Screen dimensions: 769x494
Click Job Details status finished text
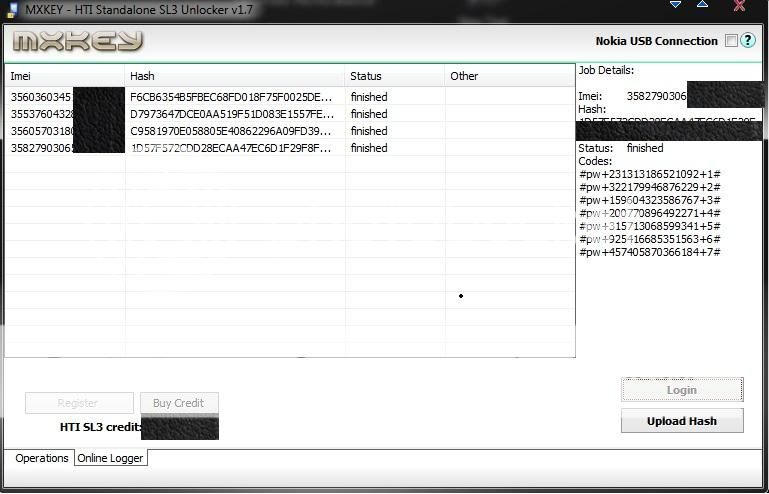pos(645,148)
